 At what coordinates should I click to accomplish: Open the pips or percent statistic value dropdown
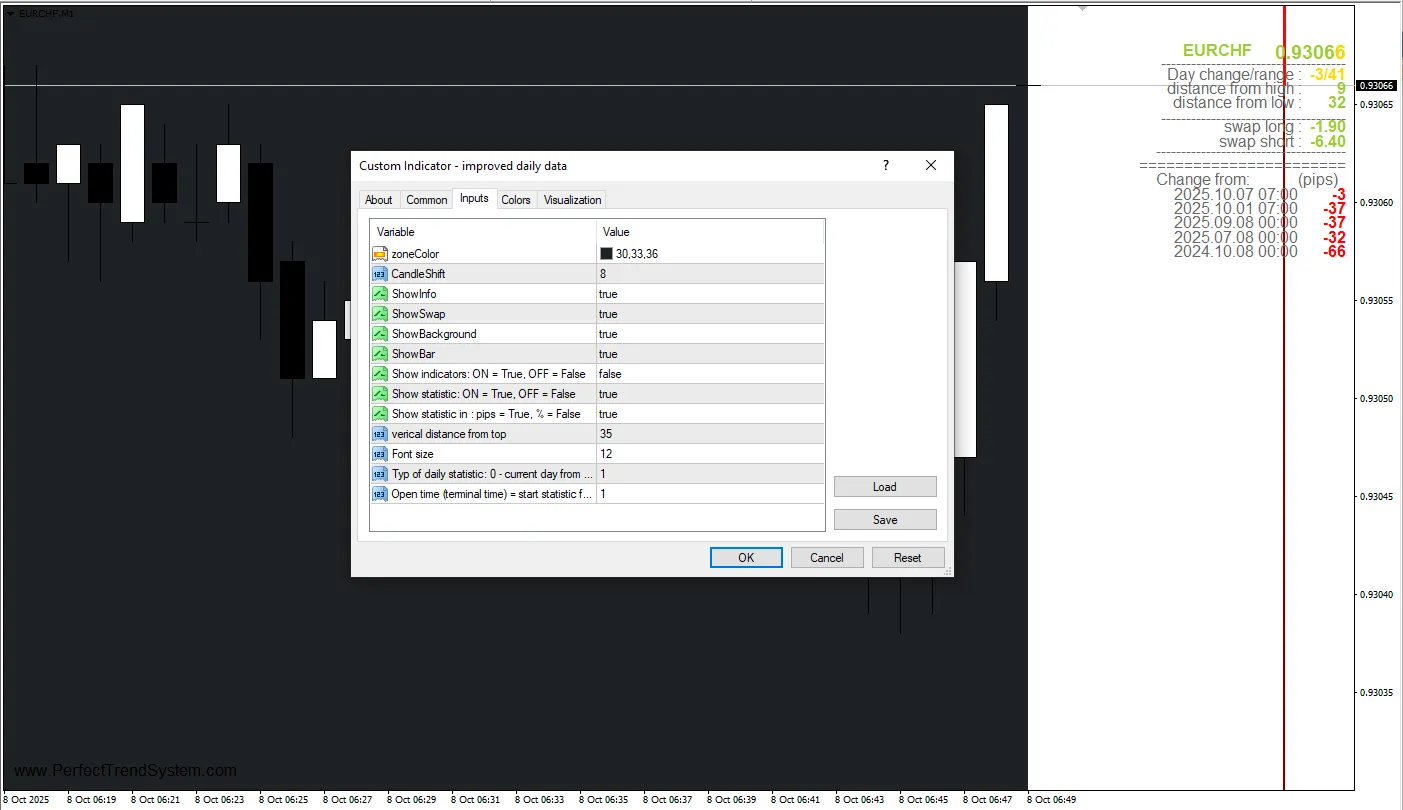coord(709,414)
